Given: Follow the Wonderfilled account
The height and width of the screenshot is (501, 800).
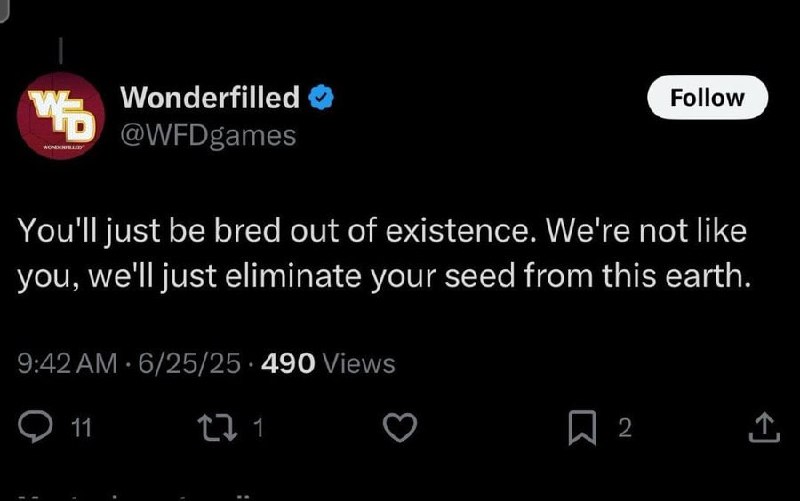Looking at the screenshot, I should pyautogui.click(x=707, y=97).
